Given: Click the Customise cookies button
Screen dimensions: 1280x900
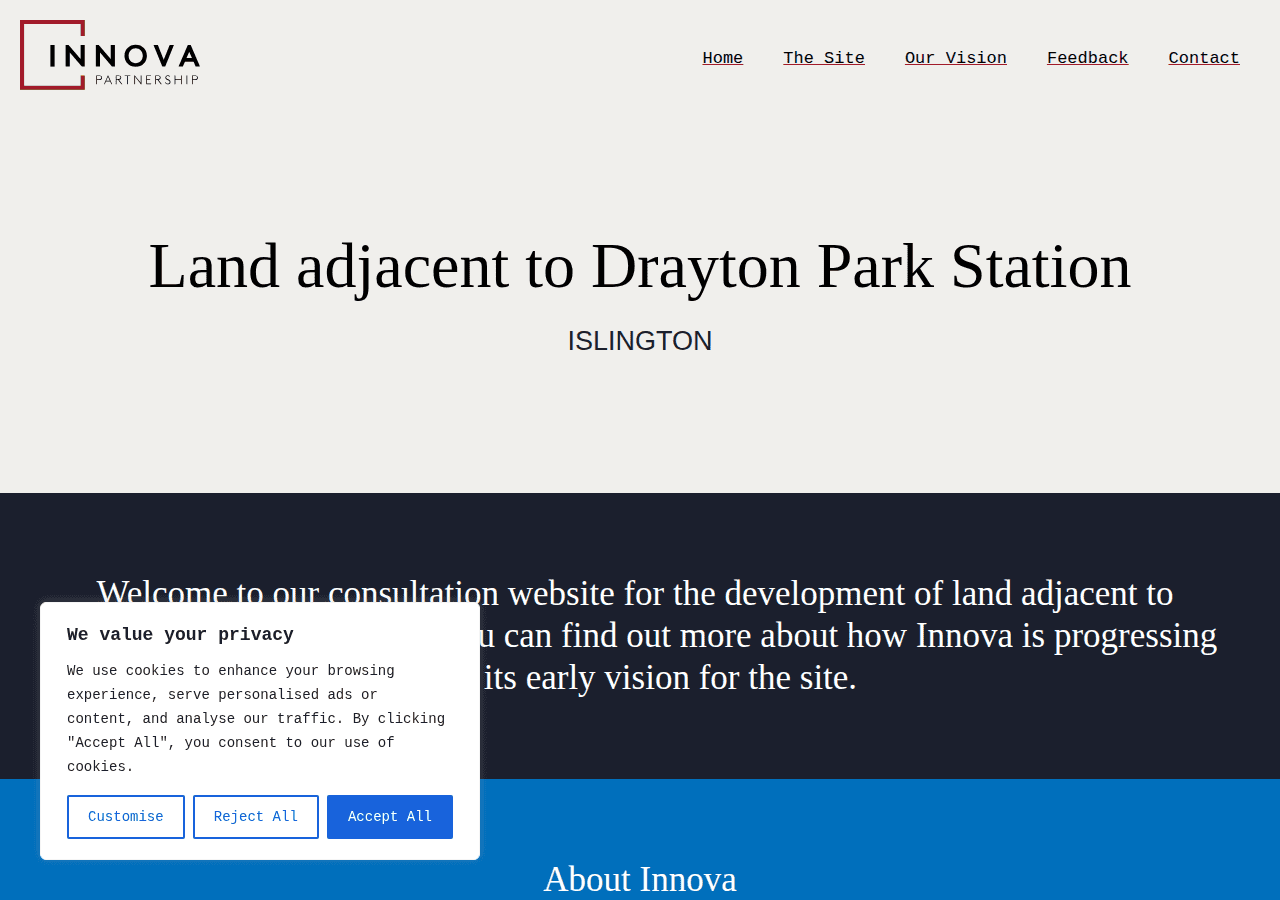Looking at the screenshot, I should point(126,817).
